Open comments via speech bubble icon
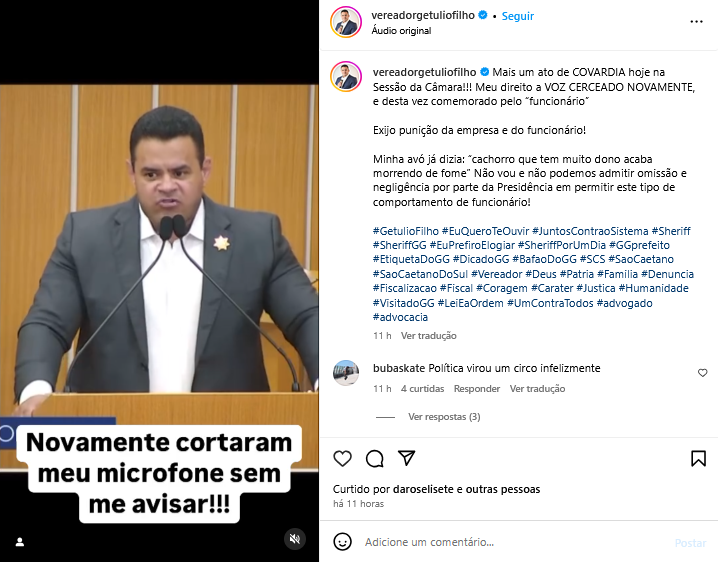 pyautogui.click(x=375, y=458)
